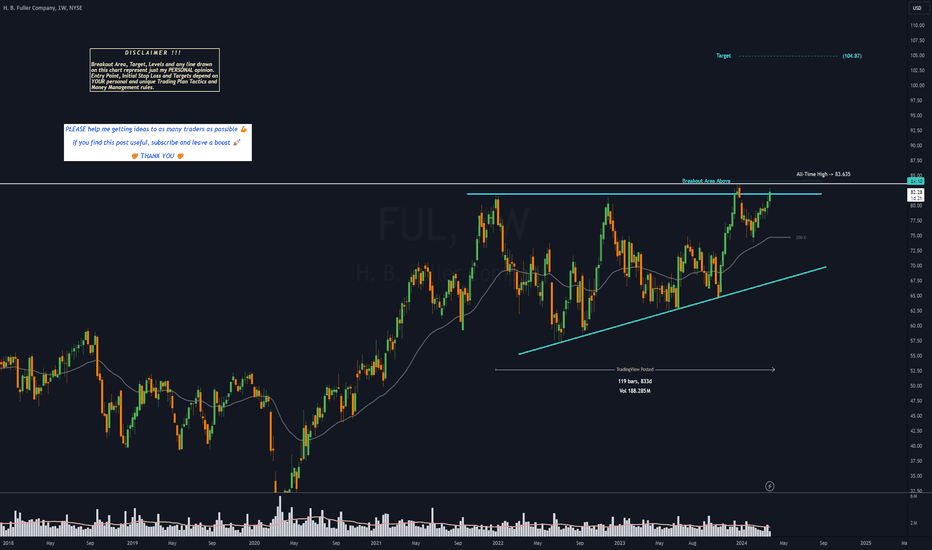Click the 100.00 price axis label

pos(917,86)
